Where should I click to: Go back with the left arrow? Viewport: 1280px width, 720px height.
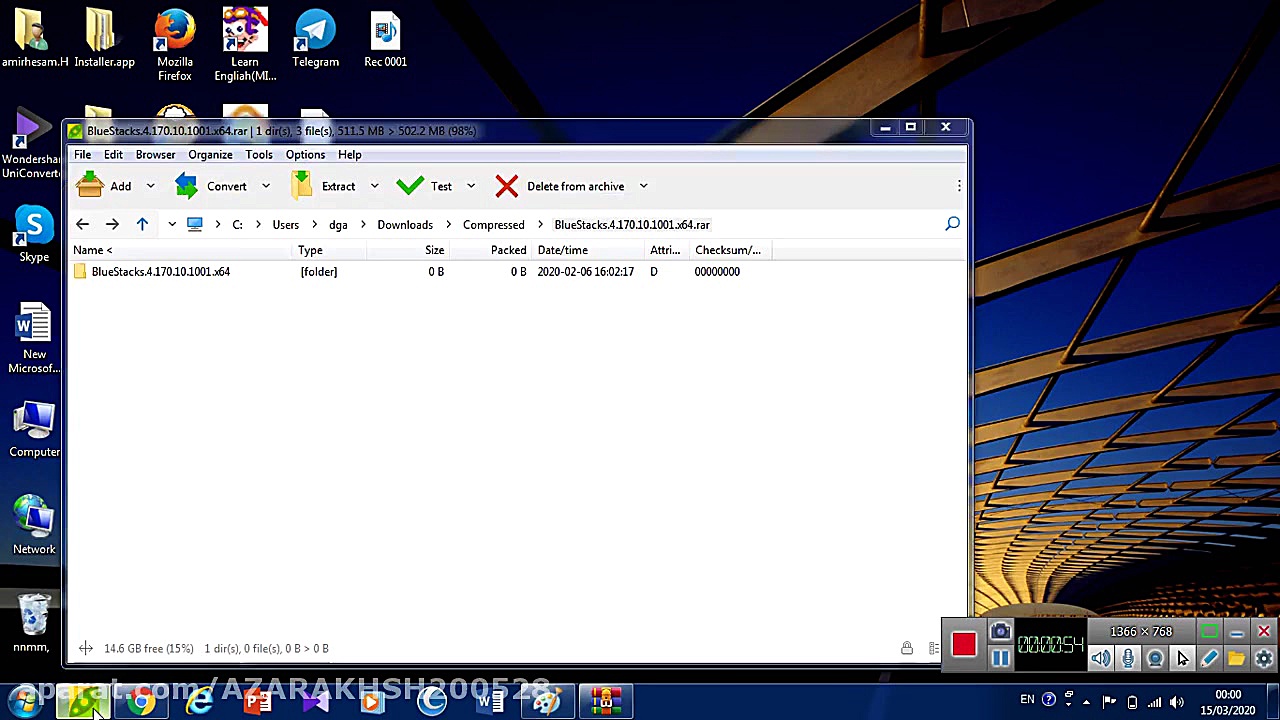[82, 225]
